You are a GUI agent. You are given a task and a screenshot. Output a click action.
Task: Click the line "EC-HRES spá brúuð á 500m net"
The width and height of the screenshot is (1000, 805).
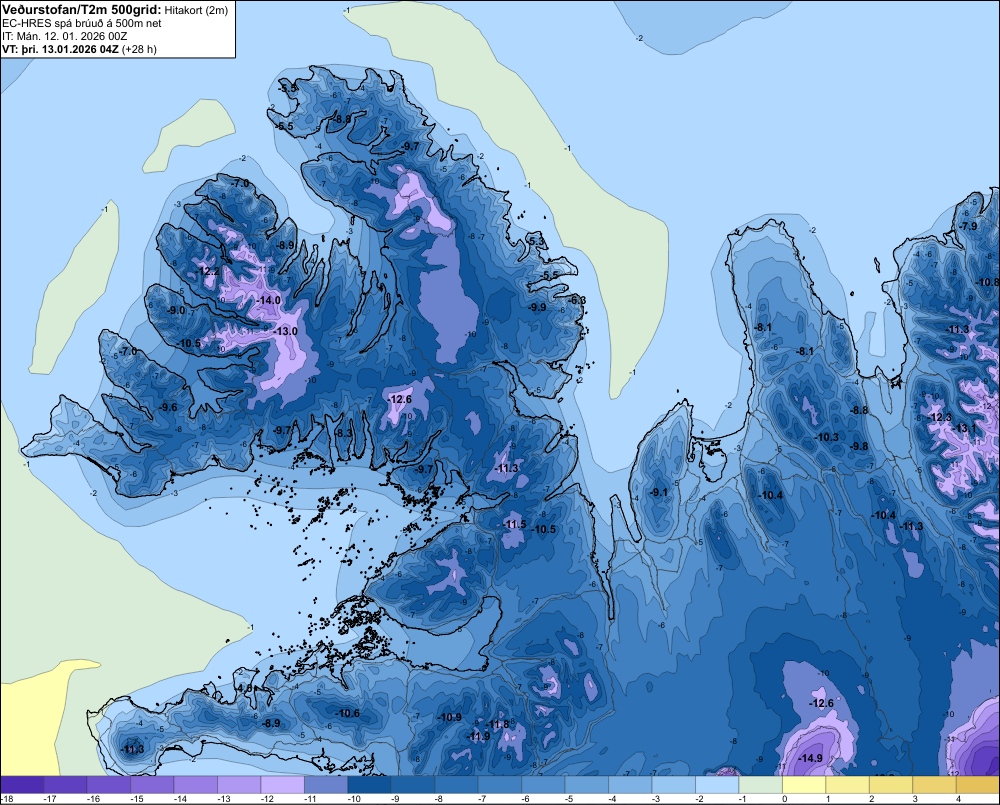pyautogui.click(x=82, y=23)
